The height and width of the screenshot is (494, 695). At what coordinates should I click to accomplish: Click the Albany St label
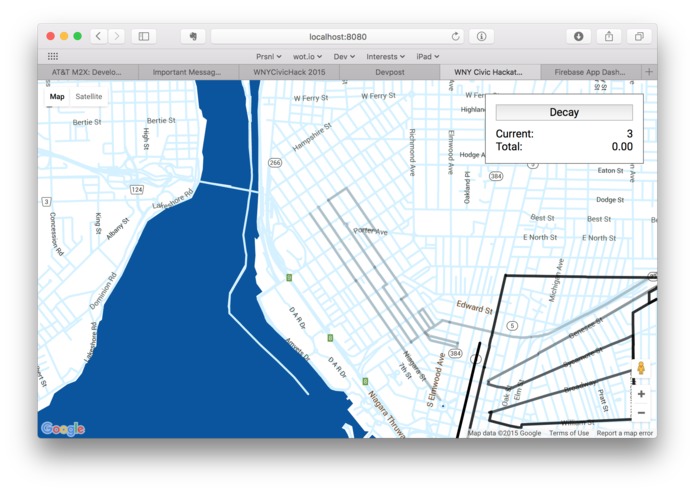(x=117, y=229)
